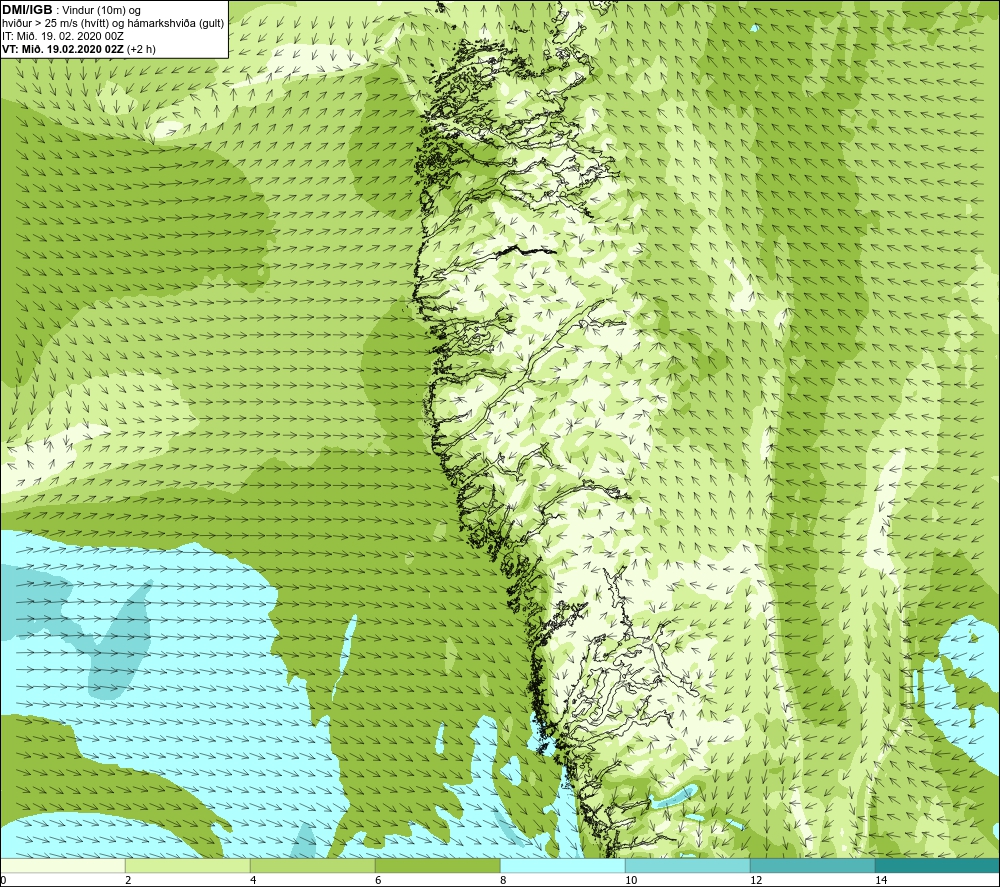The image size is (1000, 887).
Task: Click the legend scale label '6'
Action: [x=378, y=880]
